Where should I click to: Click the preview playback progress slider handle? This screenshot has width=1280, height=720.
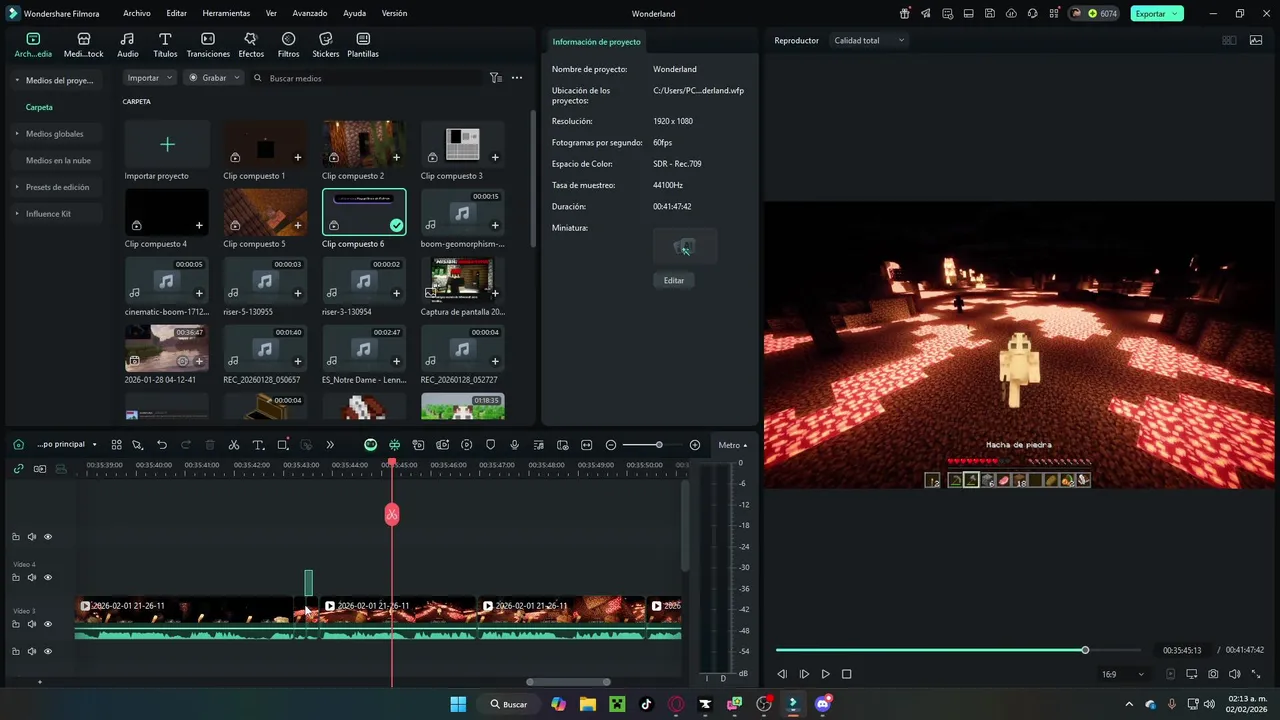coord(1085,651)
